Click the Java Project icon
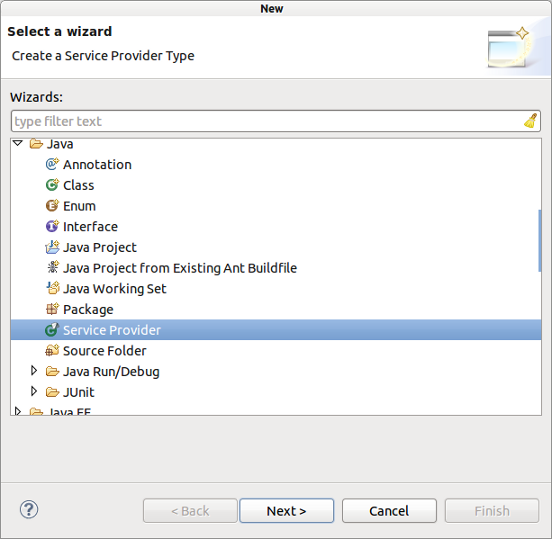The image size is (552, 539). point(52,247)
